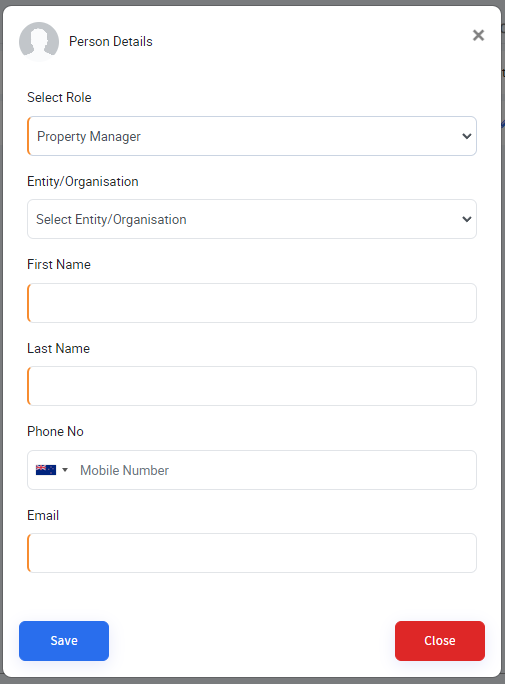
Task: Expand the Entity/Organisation chevron arrow
Action: pyautogui.click(x=467, y=219)
